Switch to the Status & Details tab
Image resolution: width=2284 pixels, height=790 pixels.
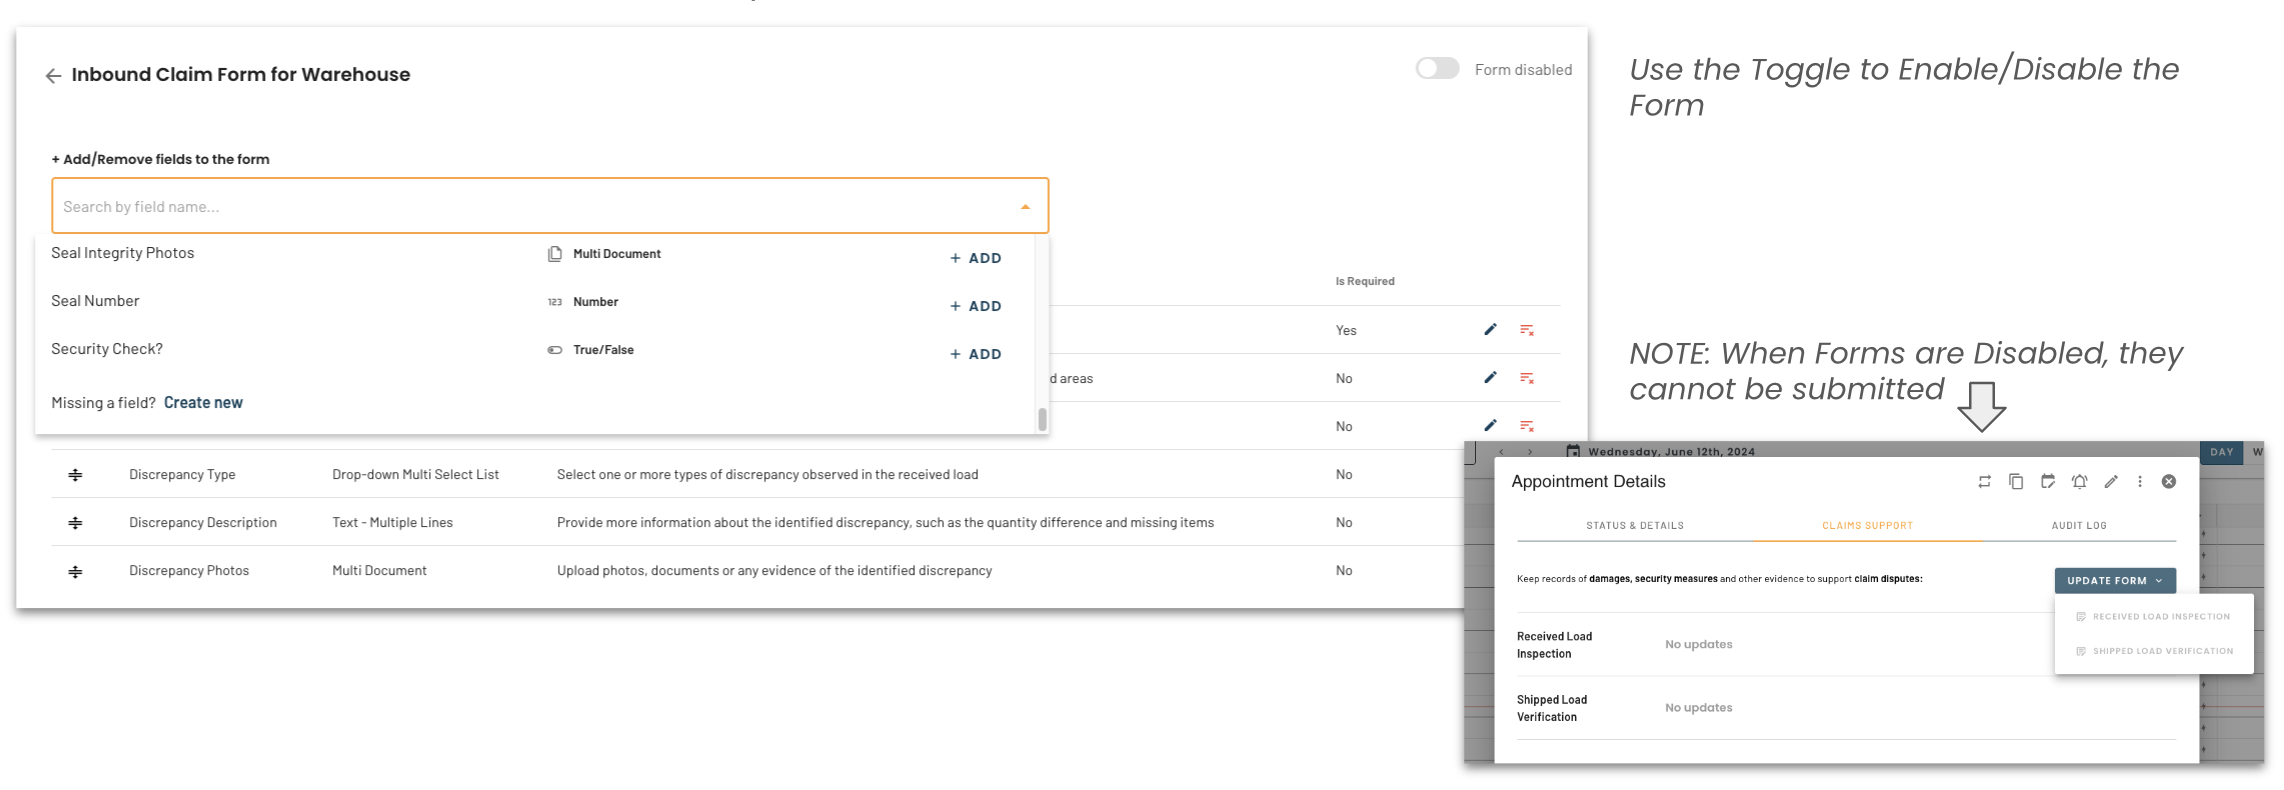click(x=1635, y=525)
